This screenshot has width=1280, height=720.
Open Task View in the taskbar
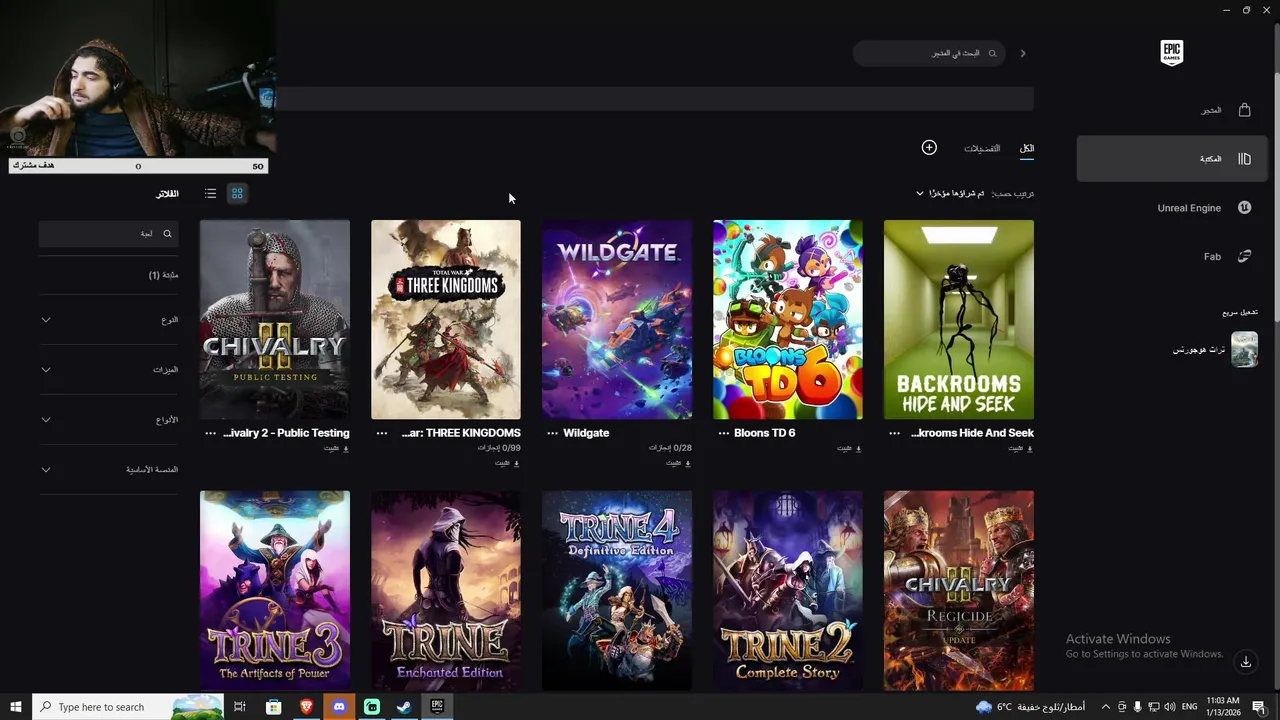coord(240,707)
